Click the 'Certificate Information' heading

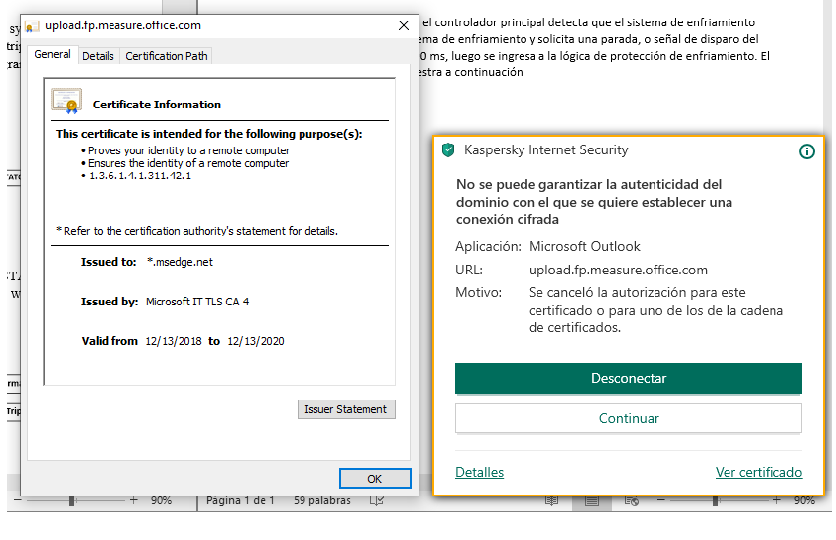[x=157, y=104]
